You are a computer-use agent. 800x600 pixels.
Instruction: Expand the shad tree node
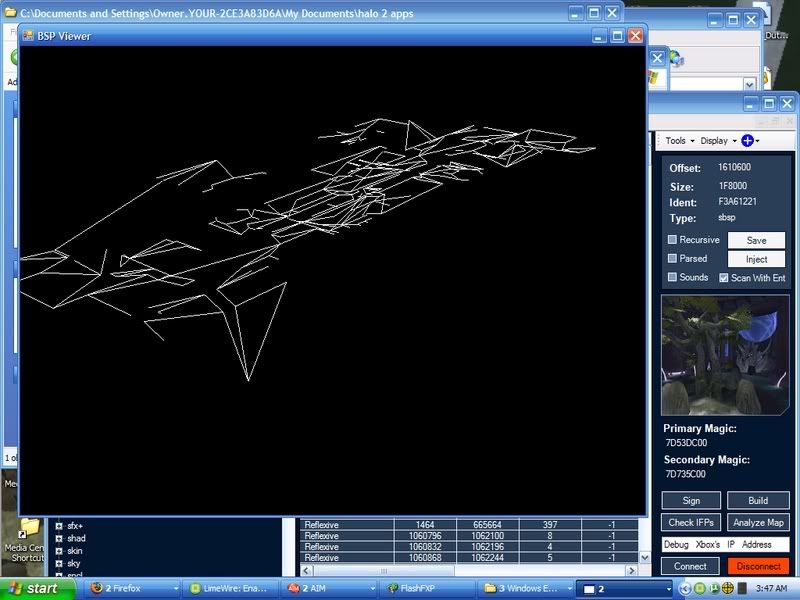59,538
